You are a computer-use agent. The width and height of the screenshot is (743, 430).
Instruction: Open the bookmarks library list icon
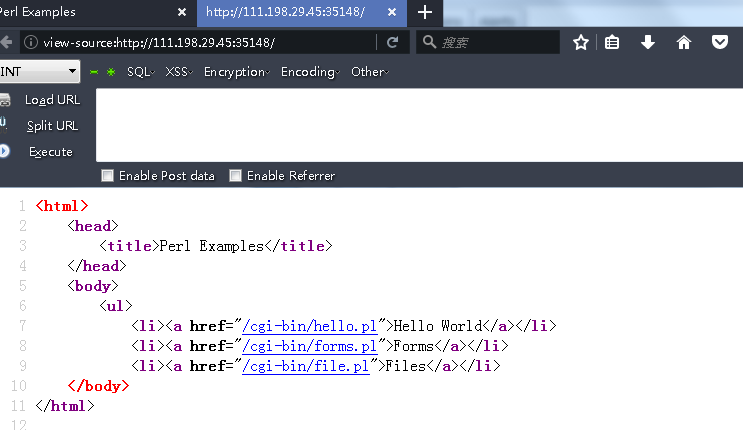click(613, 42)
